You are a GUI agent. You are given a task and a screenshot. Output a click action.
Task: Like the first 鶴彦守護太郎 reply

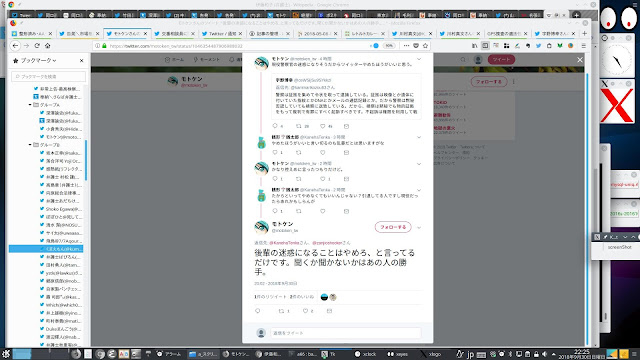tap(322, 153)
